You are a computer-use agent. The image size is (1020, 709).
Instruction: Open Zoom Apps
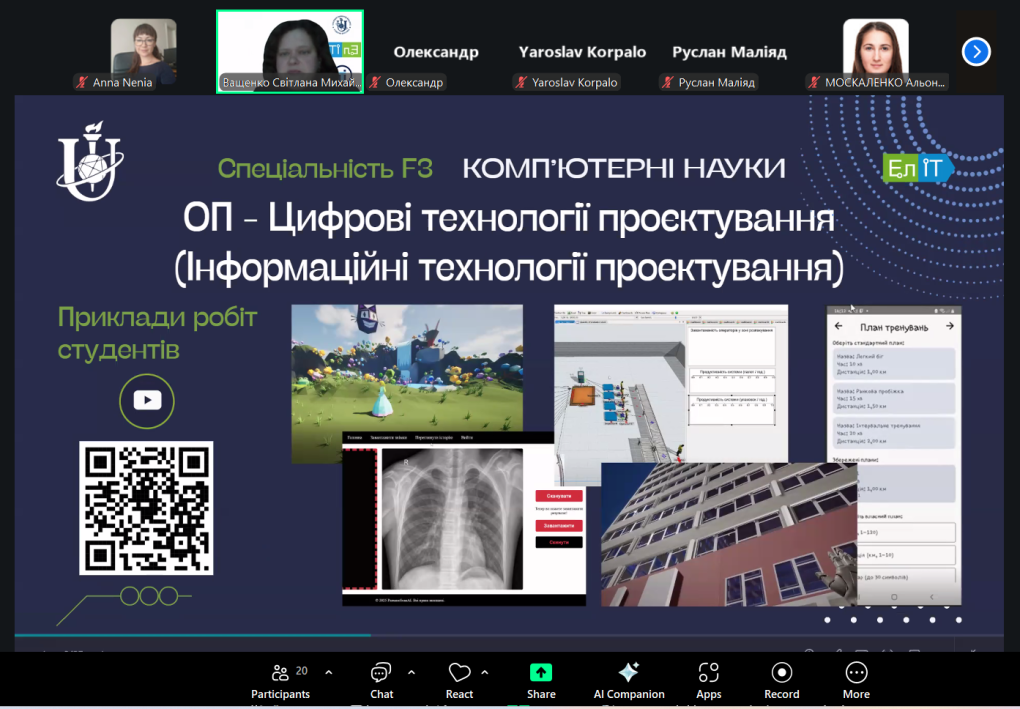(708, 673)
